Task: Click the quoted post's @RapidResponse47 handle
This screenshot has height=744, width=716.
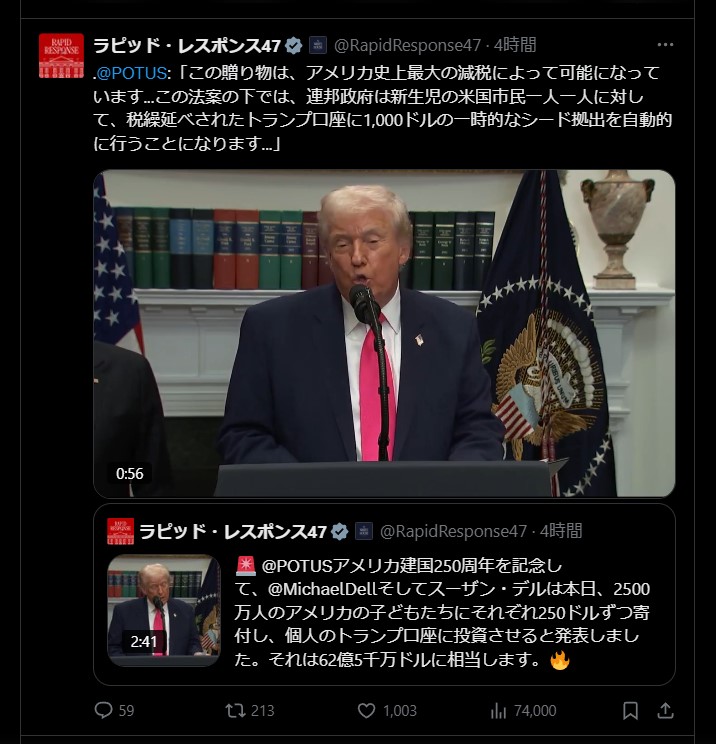Action: pos(454,531)
